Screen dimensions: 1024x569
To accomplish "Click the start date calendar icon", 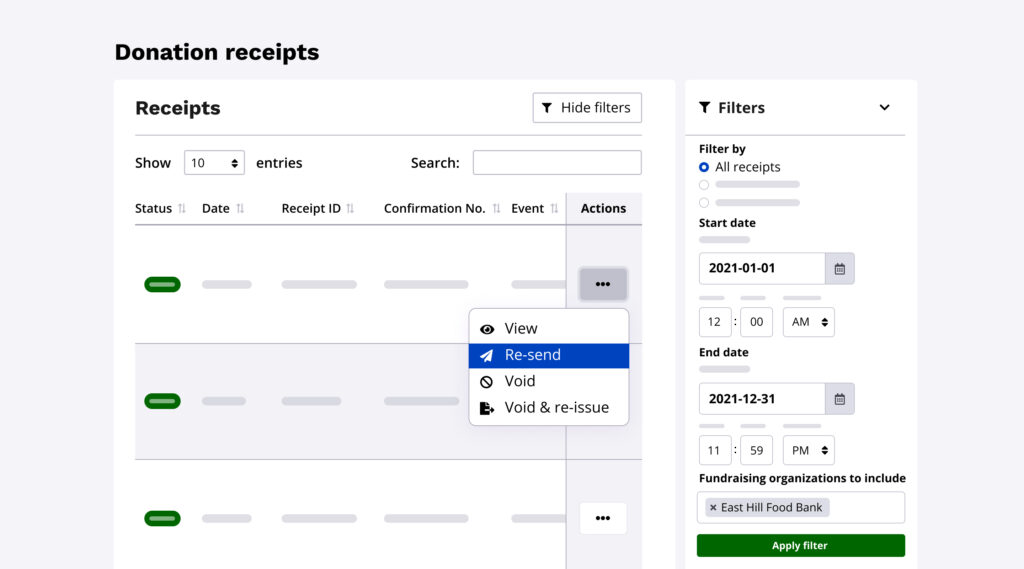I will point(840,268).
